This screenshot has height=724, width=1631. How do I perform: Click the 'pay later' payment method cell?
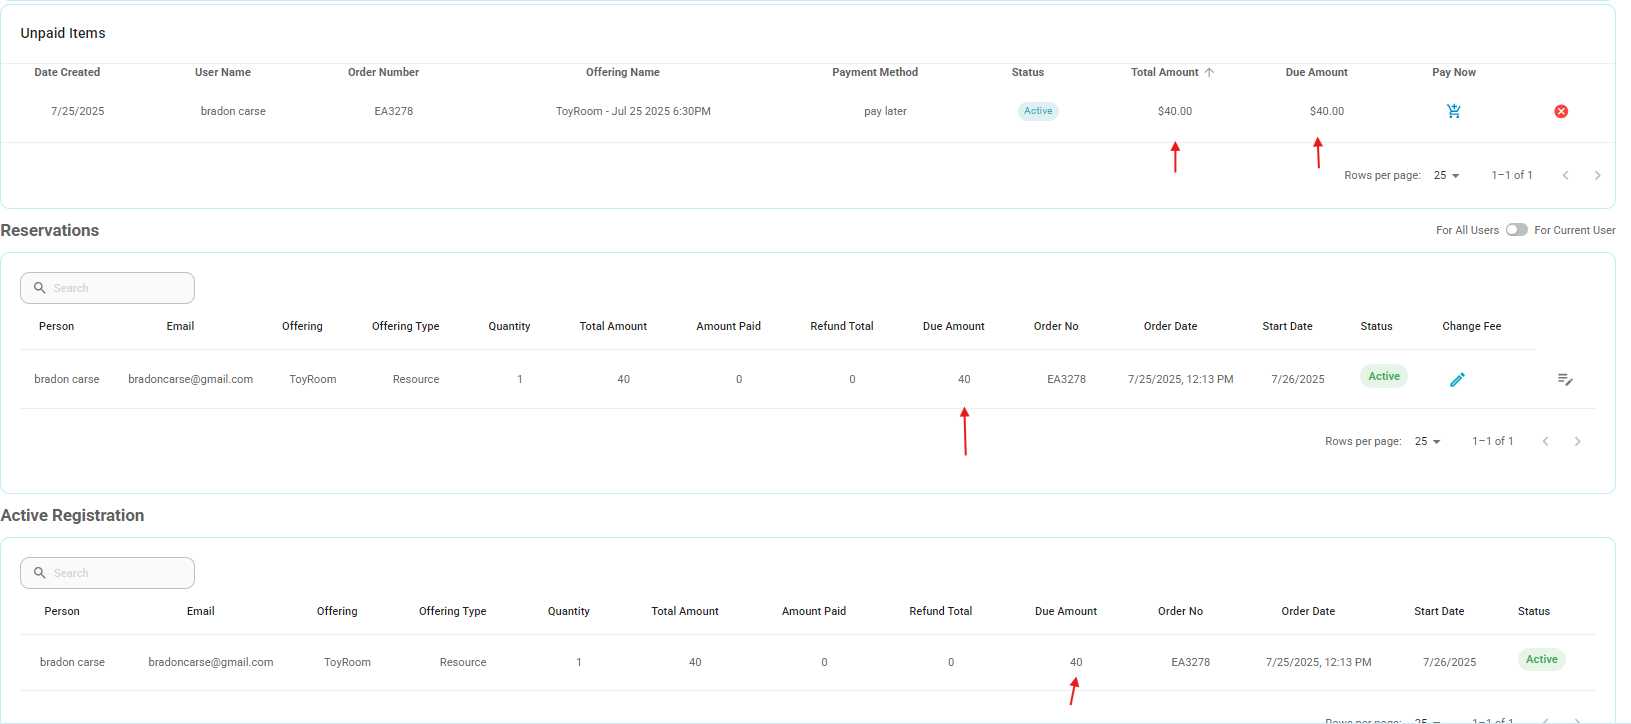(885, 111)
